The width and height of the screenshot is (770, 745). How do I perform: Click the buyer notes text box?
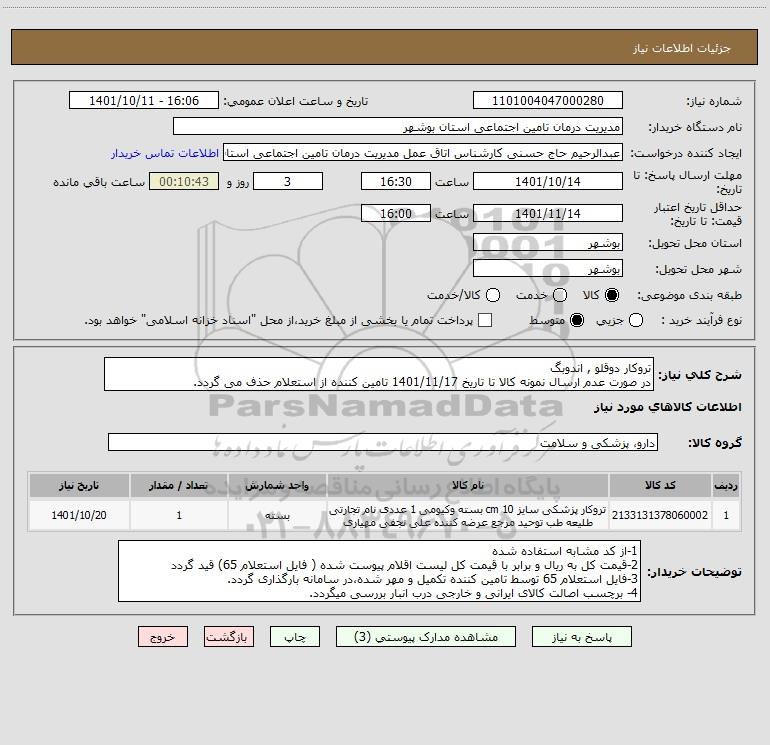379,571
